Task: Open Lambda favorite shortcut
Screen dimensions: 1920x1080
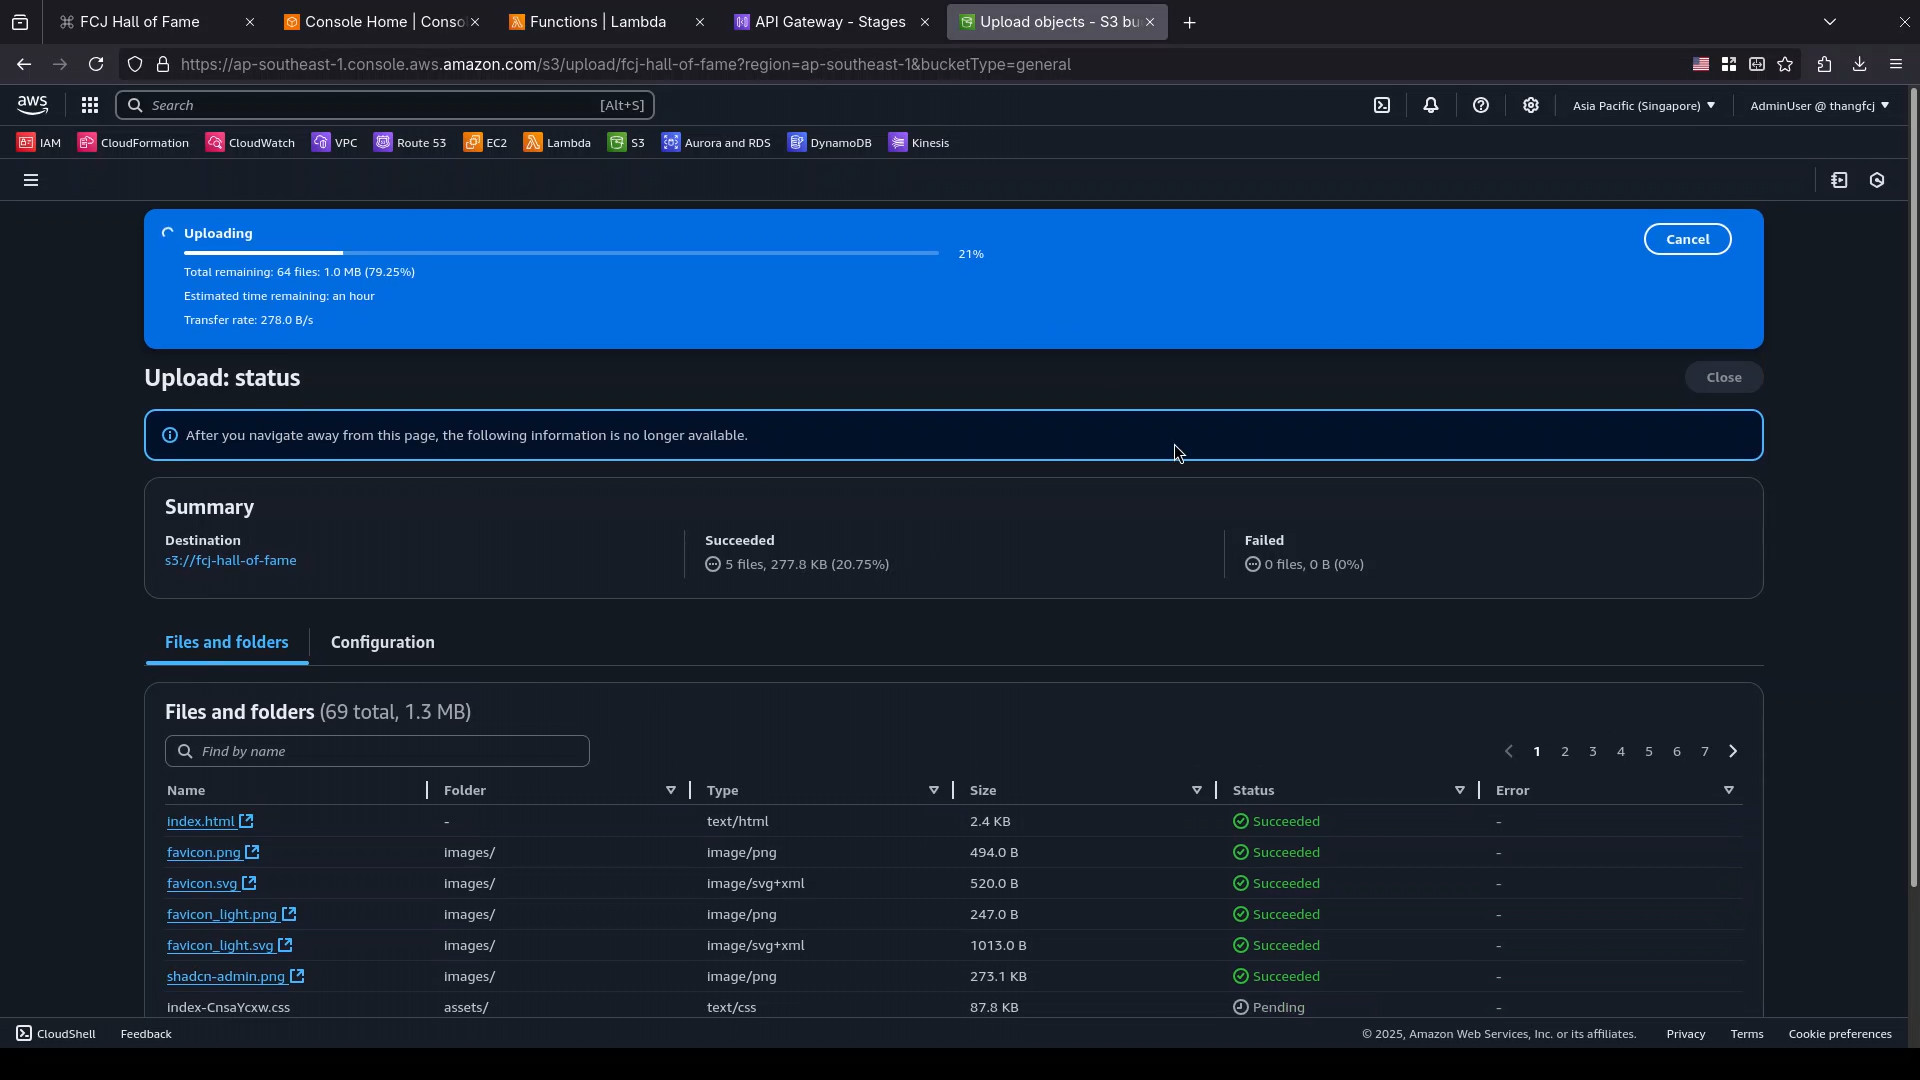Action: coord(557,143)
